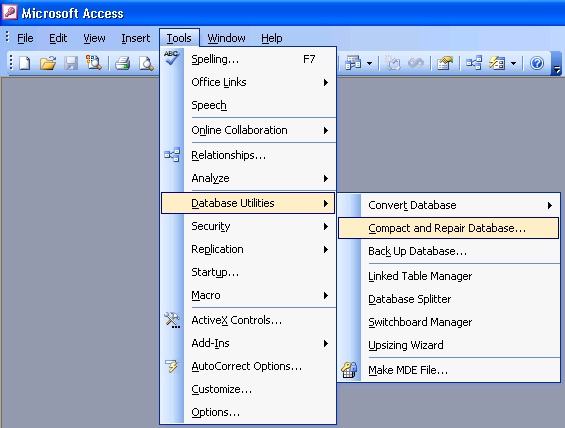Select Back Up Database…
565x428 pixels.
pyautogui.click(x=449, y=251)
